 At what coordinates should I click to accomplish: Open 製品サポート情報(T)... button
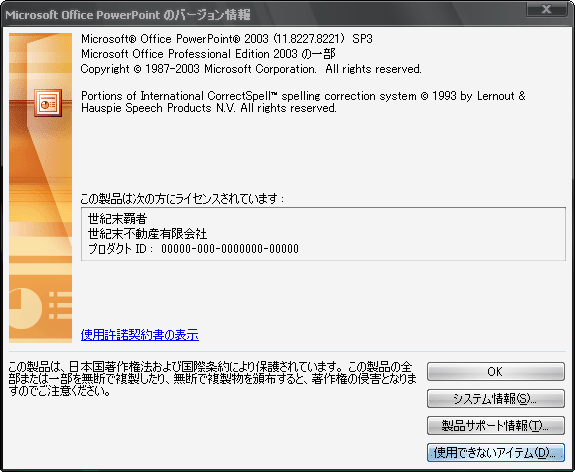coord(495,425)
